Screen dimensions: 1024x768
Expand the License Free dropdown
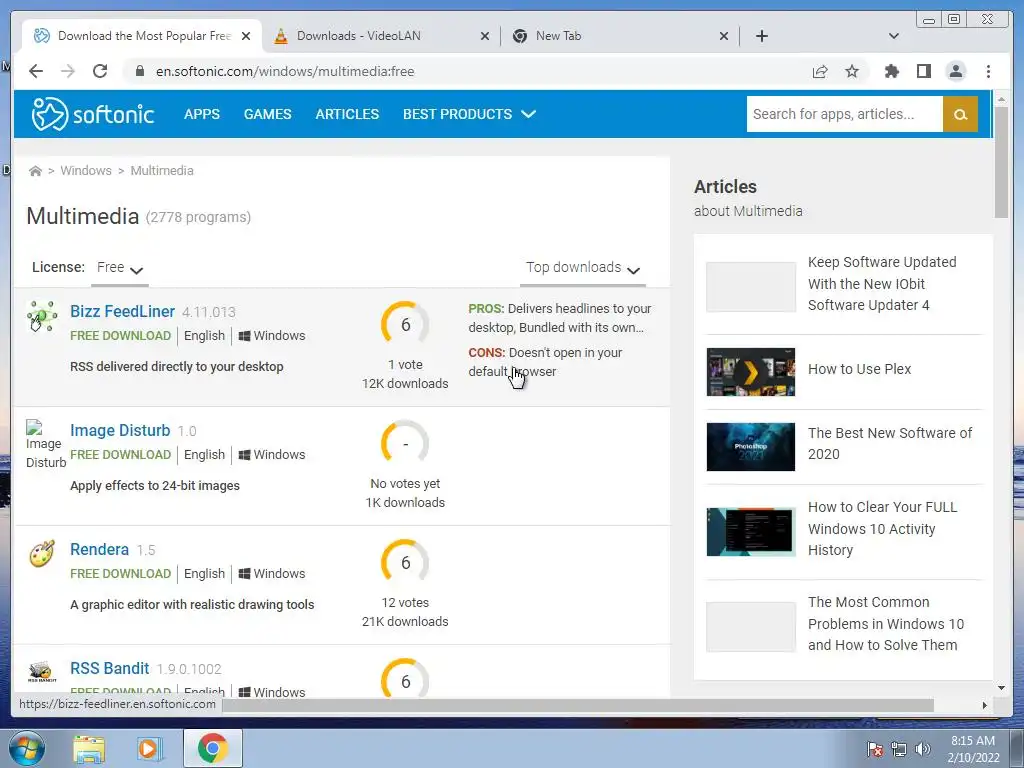coord(120,268)
